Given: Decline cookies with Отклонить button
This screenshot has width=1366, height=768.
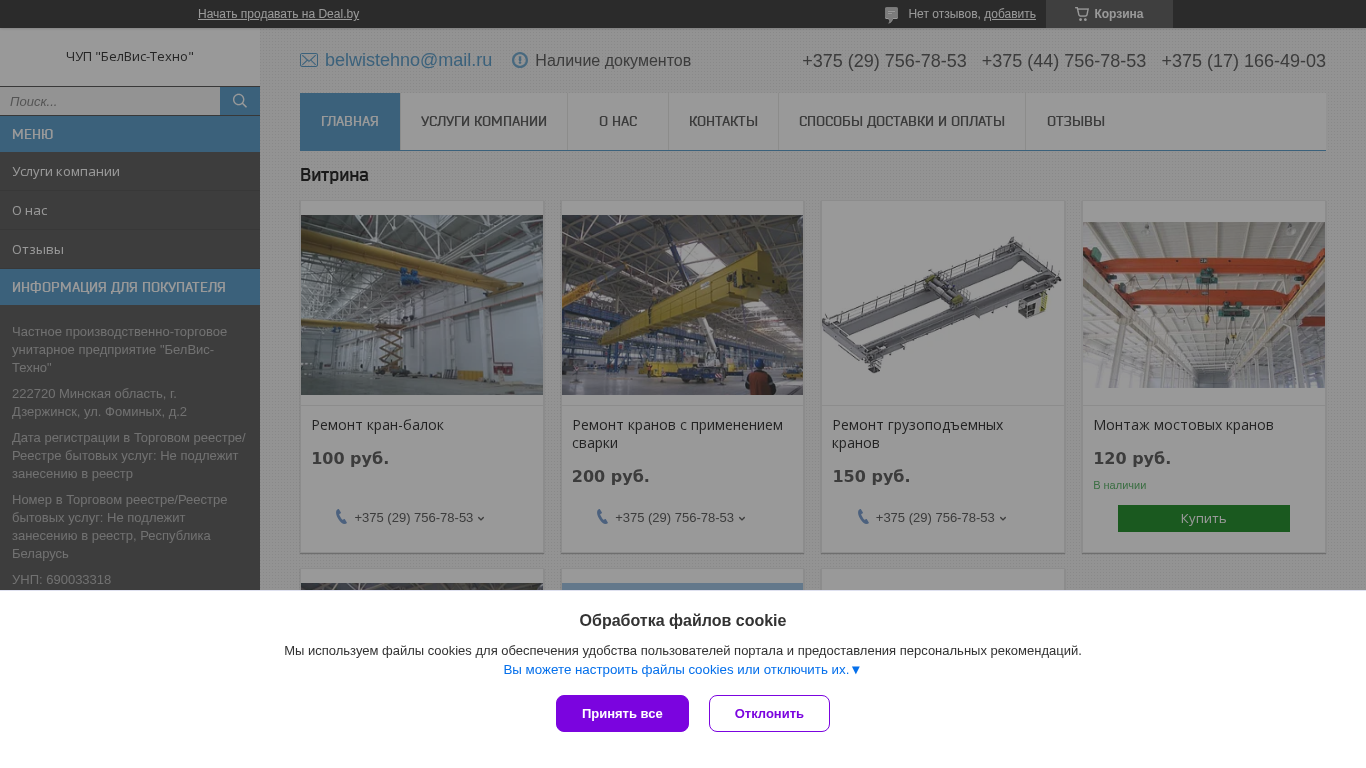Looking at the screenshot, I should point(769,713).
